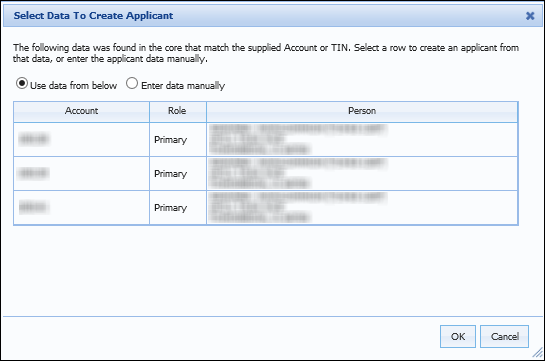Grab the dialog resize handle corner
This screenshot has width=545, height=361.
click(x=538, y=353)
